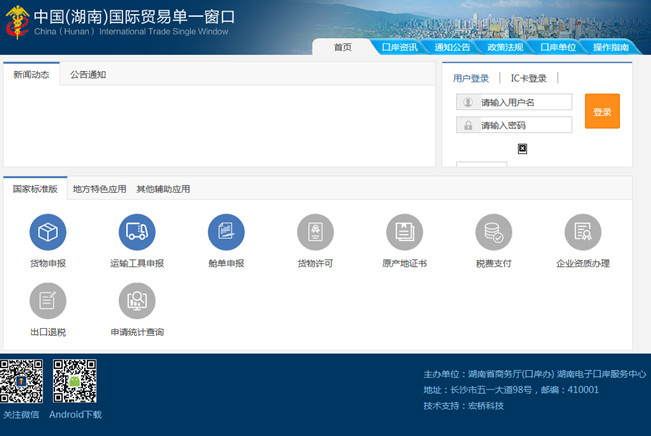651x436 pixels.
Task: Open 政策法规 in the top navigation
Action: point(505,47)
